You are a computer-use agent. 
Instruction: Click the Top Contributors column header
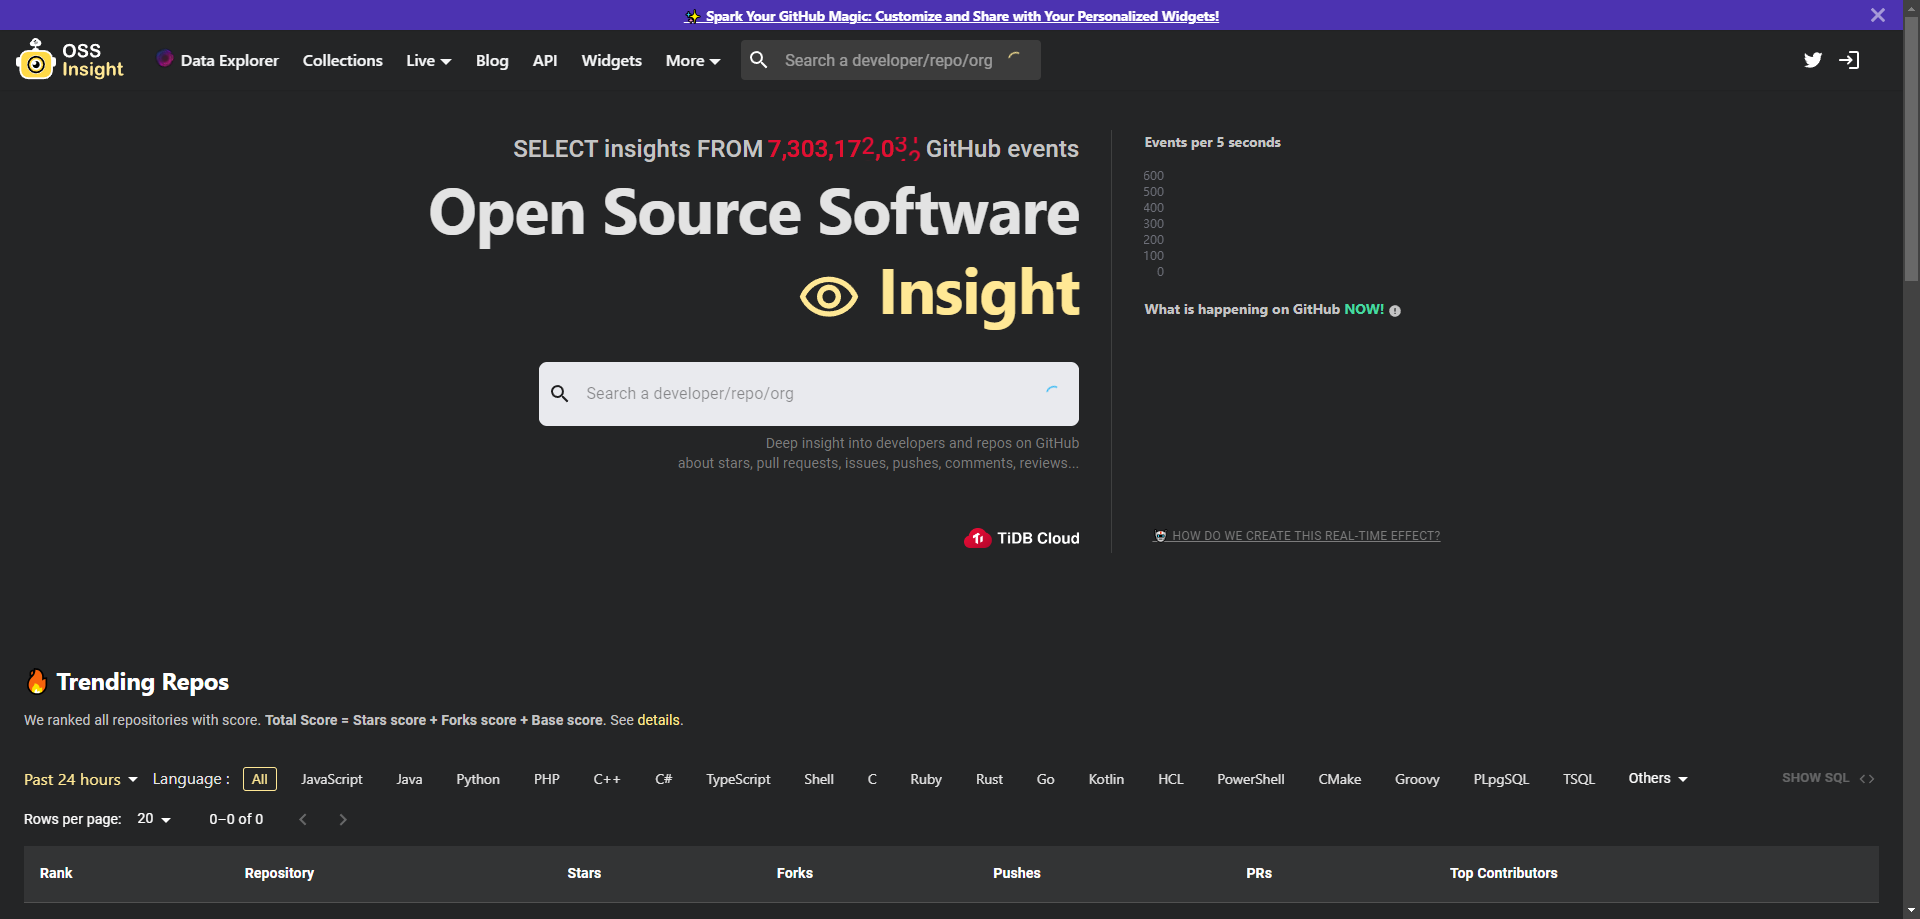[x=1504, y=873]
